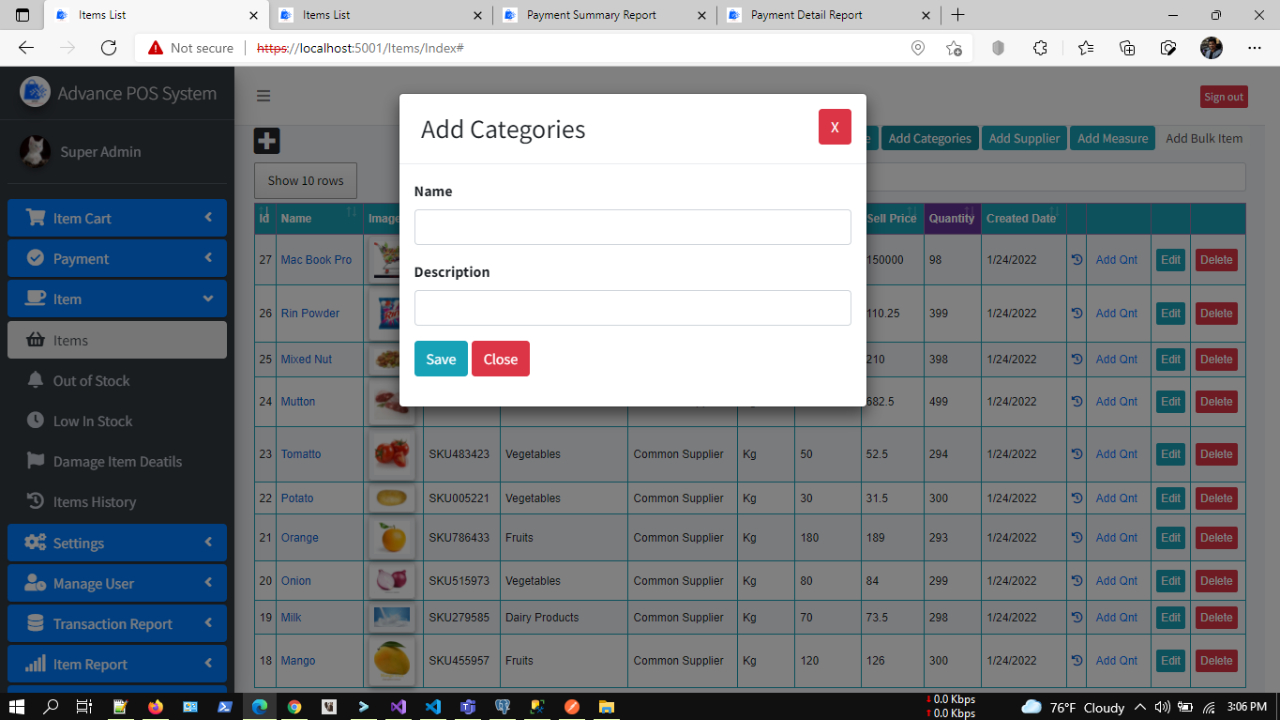Viewport: 1280px width, 720px height.
Task: Save the new category
Action: click(x=440, y=358)
